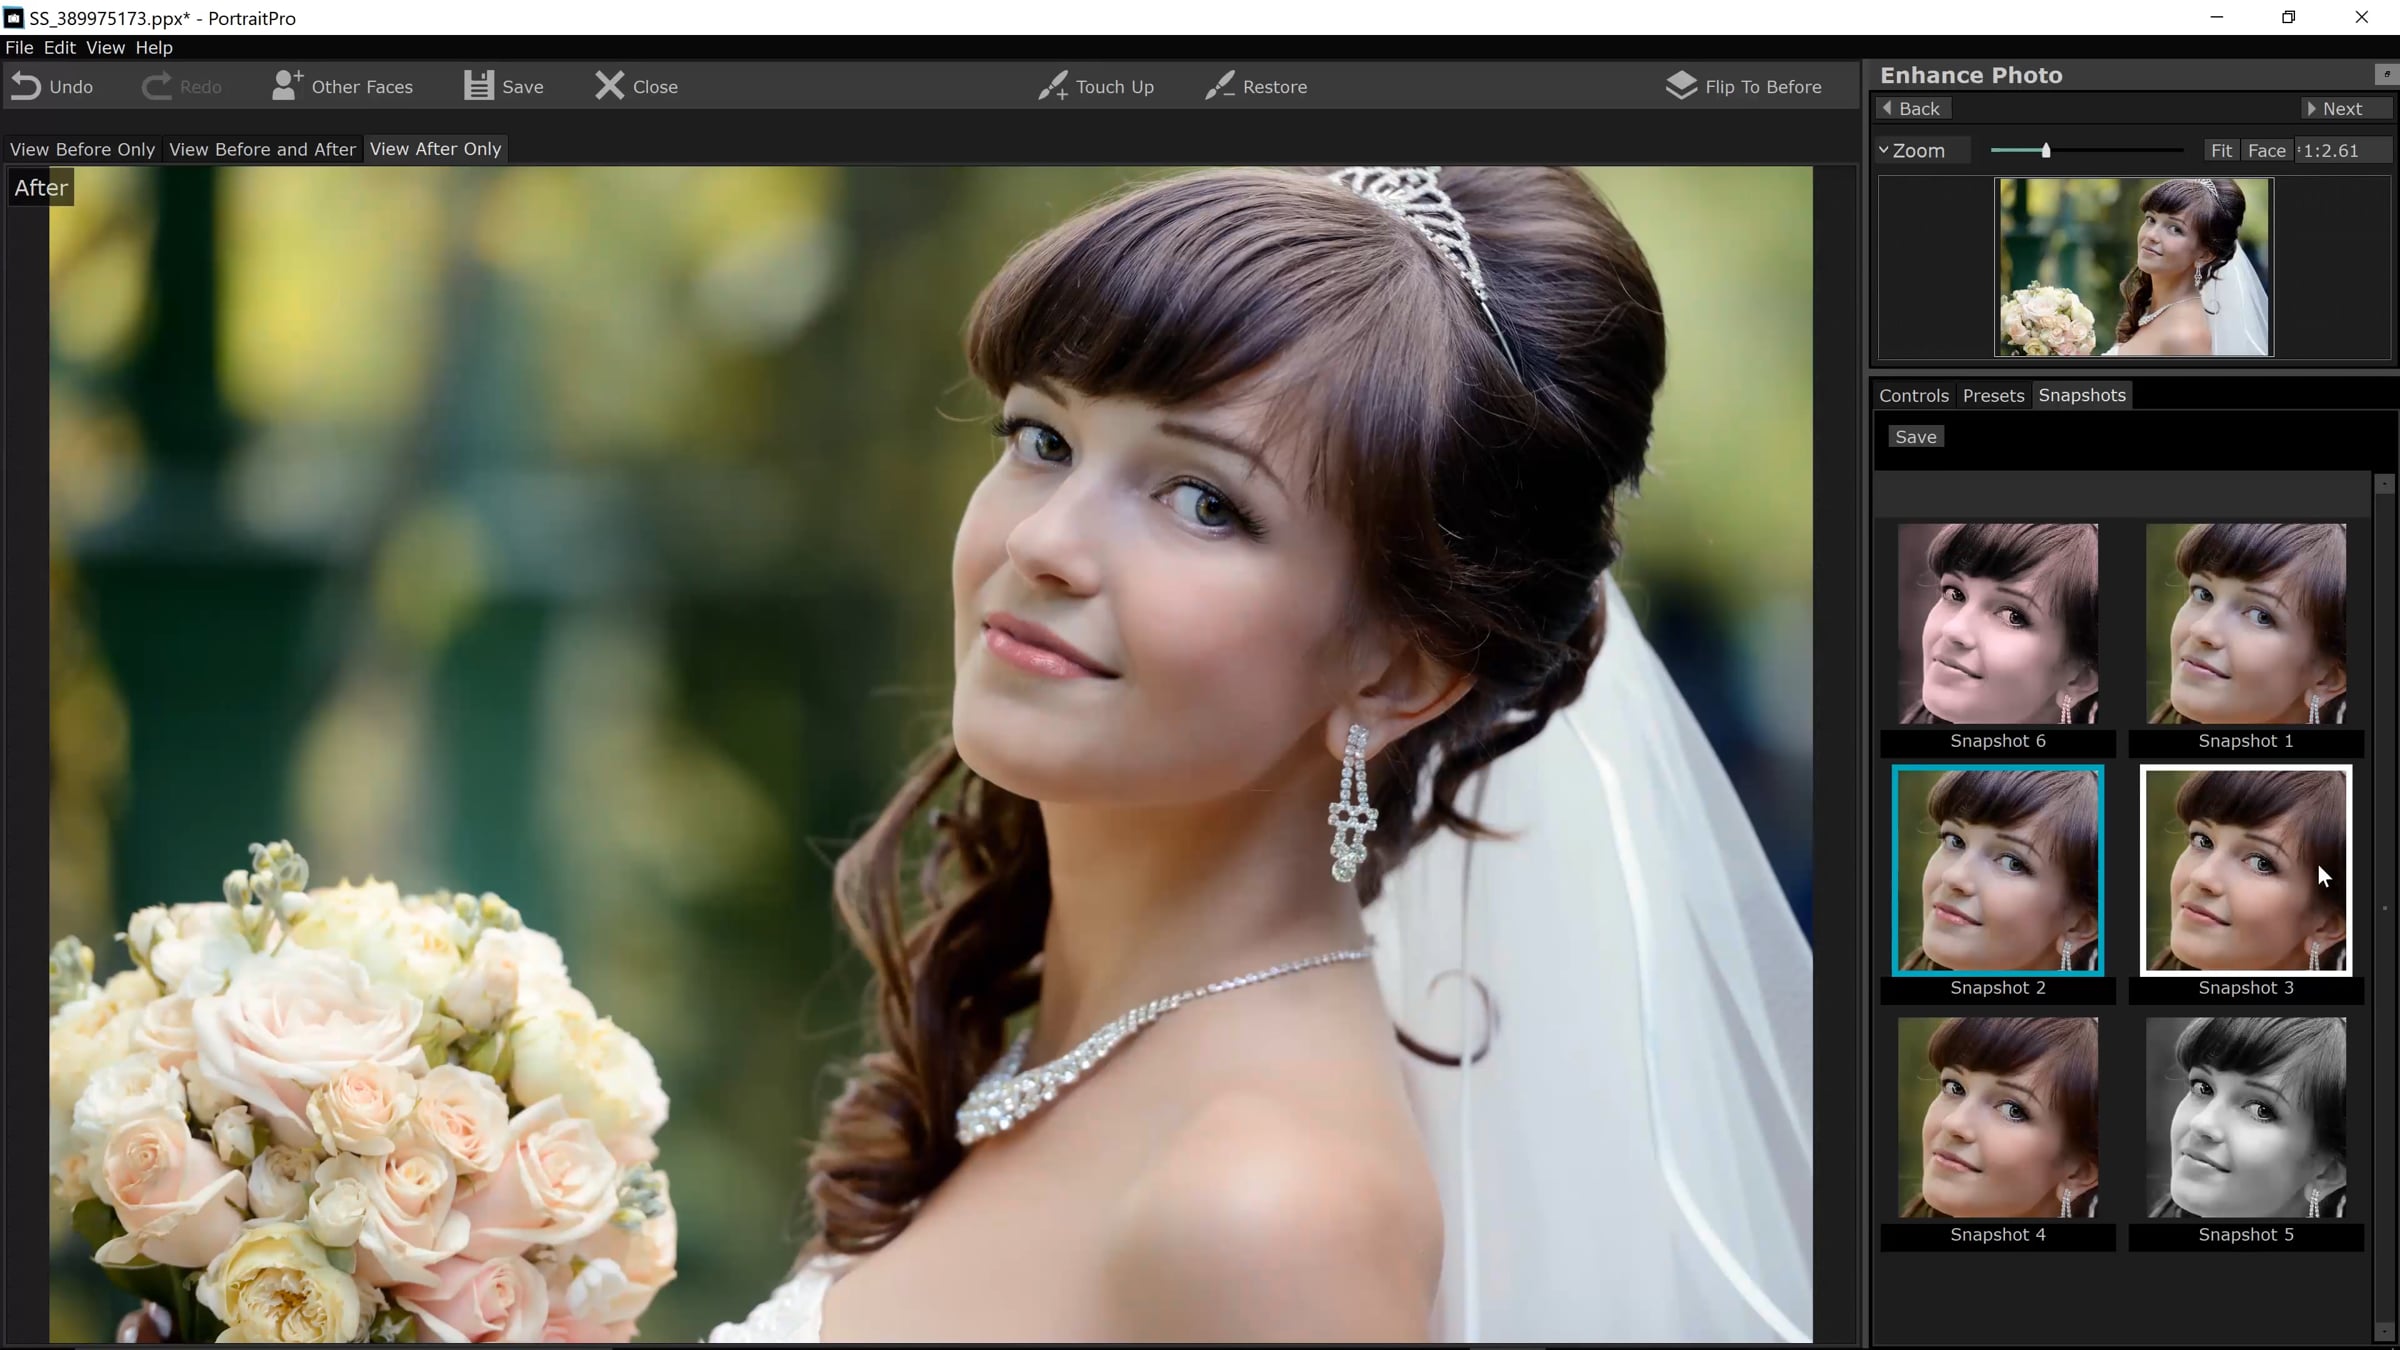Select the Touch Up brush tool
2400x1350 pixels.
pos(1052,86)
